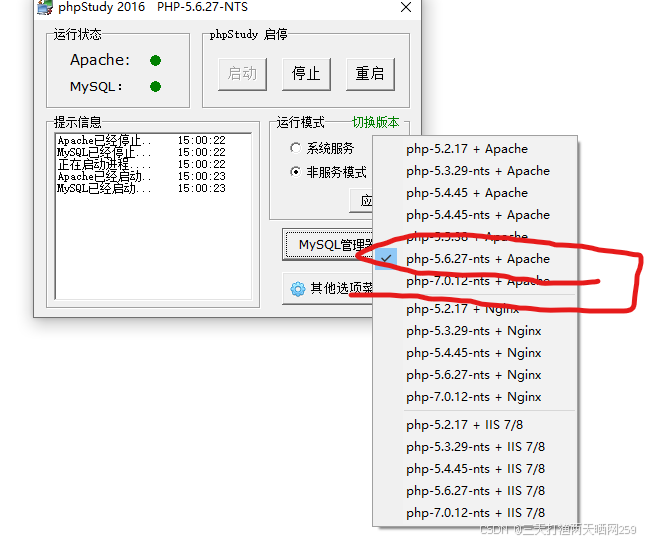Image resolution: width=645 pixels, height=541 pixels.
Task: Click the disabled 启动 button
Action: [242, 74]
